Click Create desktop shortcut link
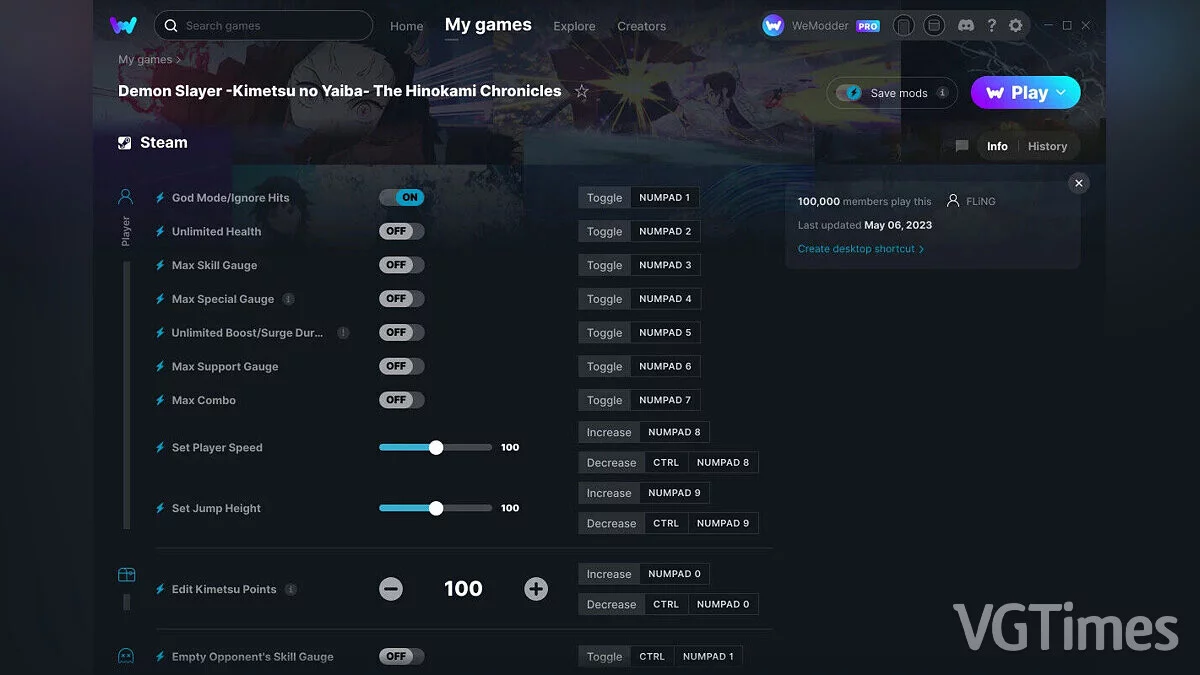The image size is (1200, 675). click(861, 249)
